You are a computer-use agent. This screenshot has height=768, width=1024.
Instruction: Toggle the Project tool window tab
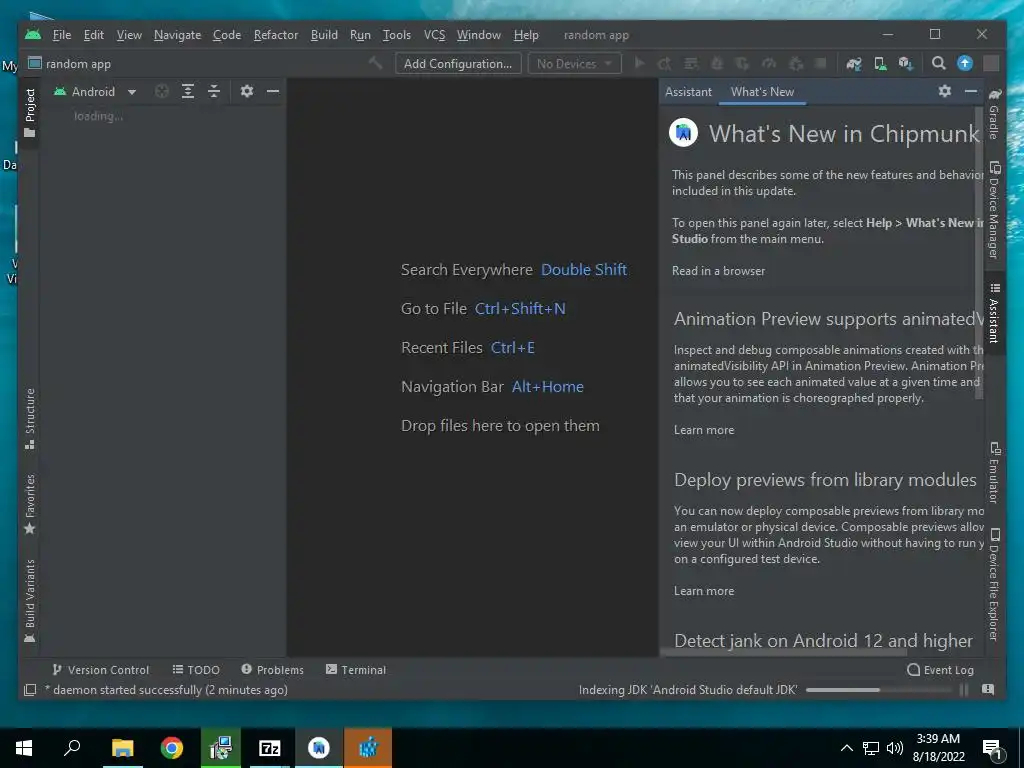pos(29,112)
